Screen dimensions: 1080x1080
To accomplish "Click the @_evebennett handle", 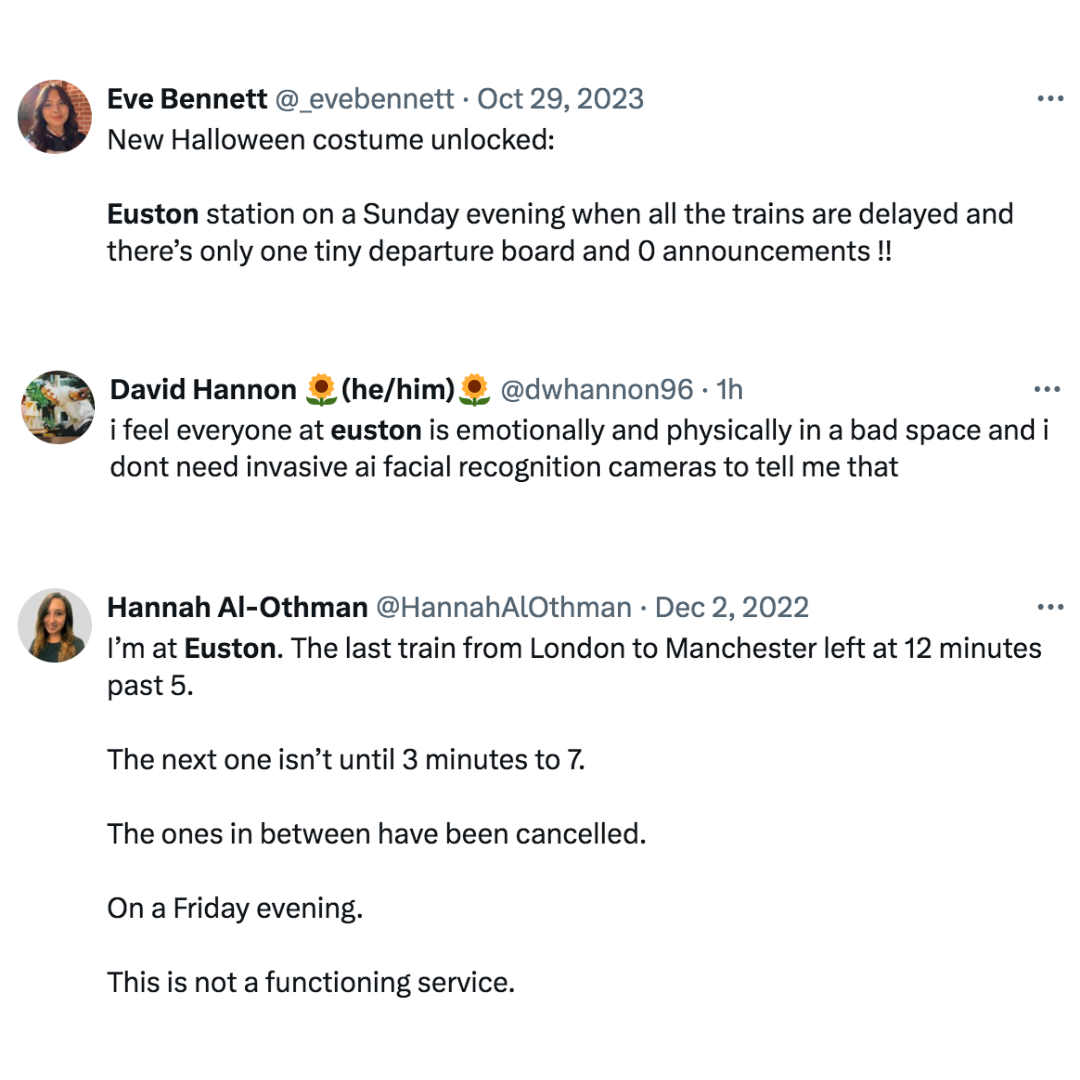I will click(364, 99).
